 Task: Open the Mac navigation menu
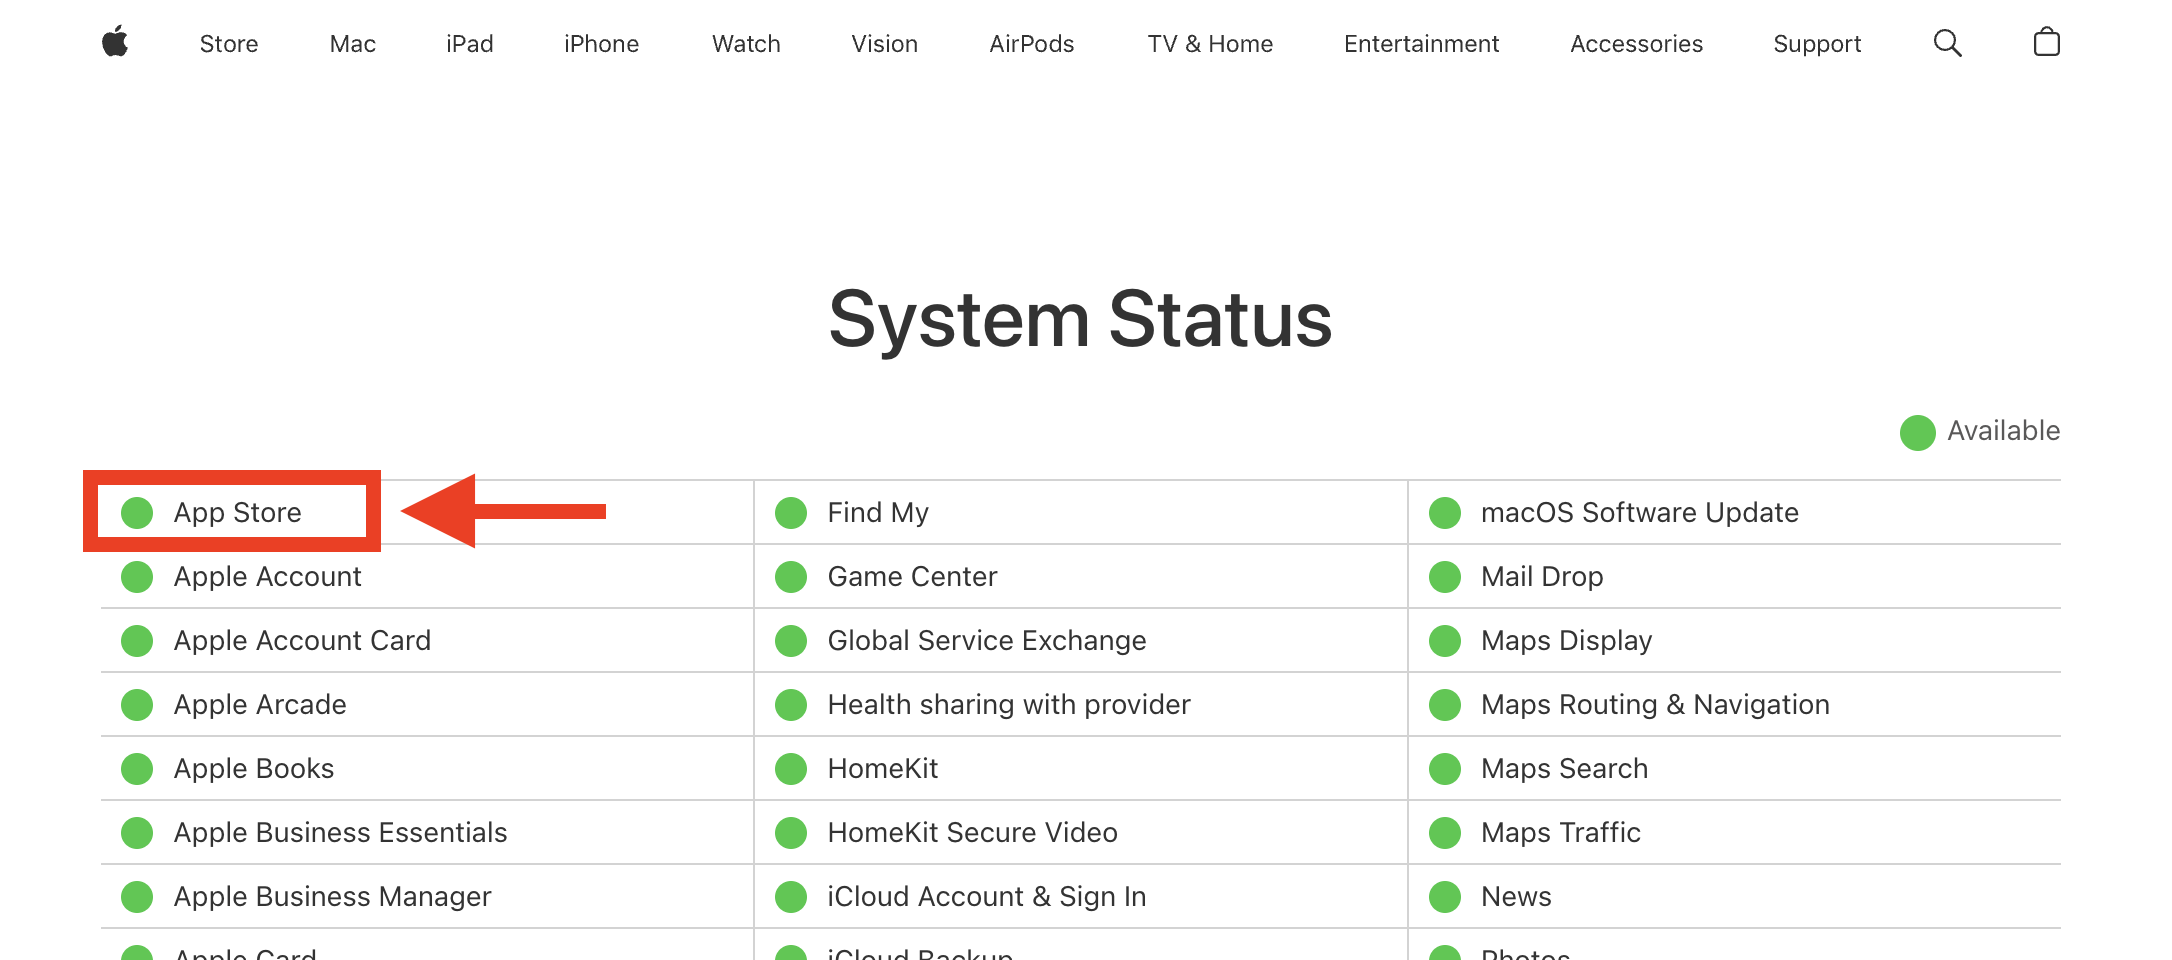tap(352, 44)
